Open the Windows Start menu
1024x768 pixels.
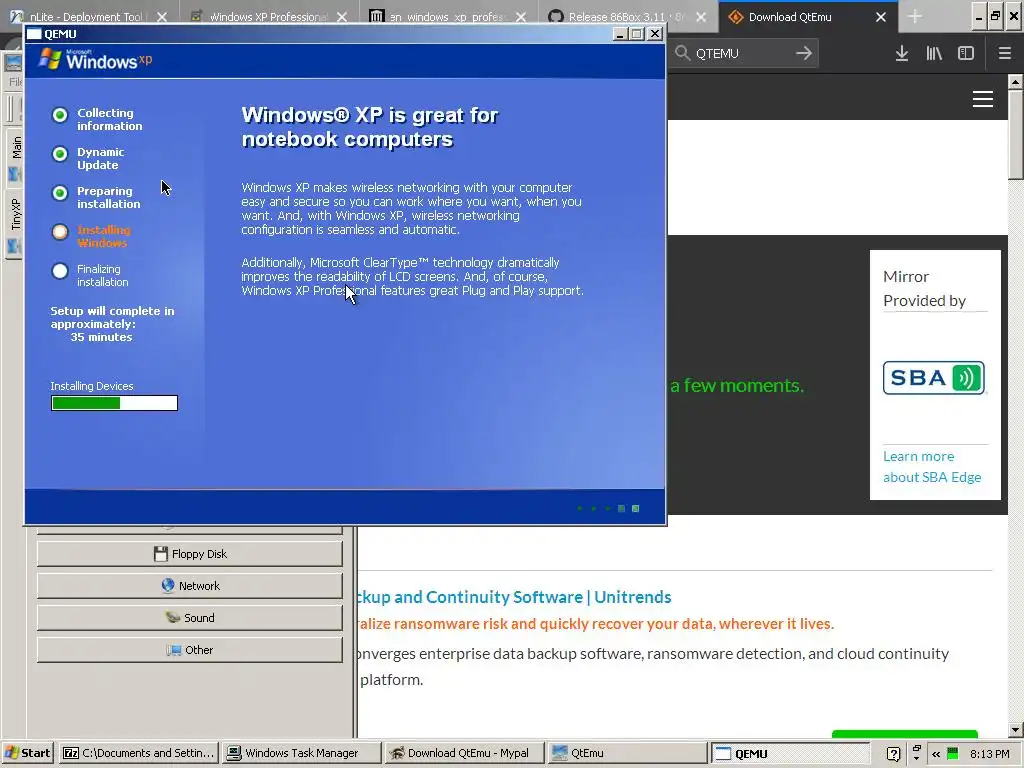click(28, 753)
